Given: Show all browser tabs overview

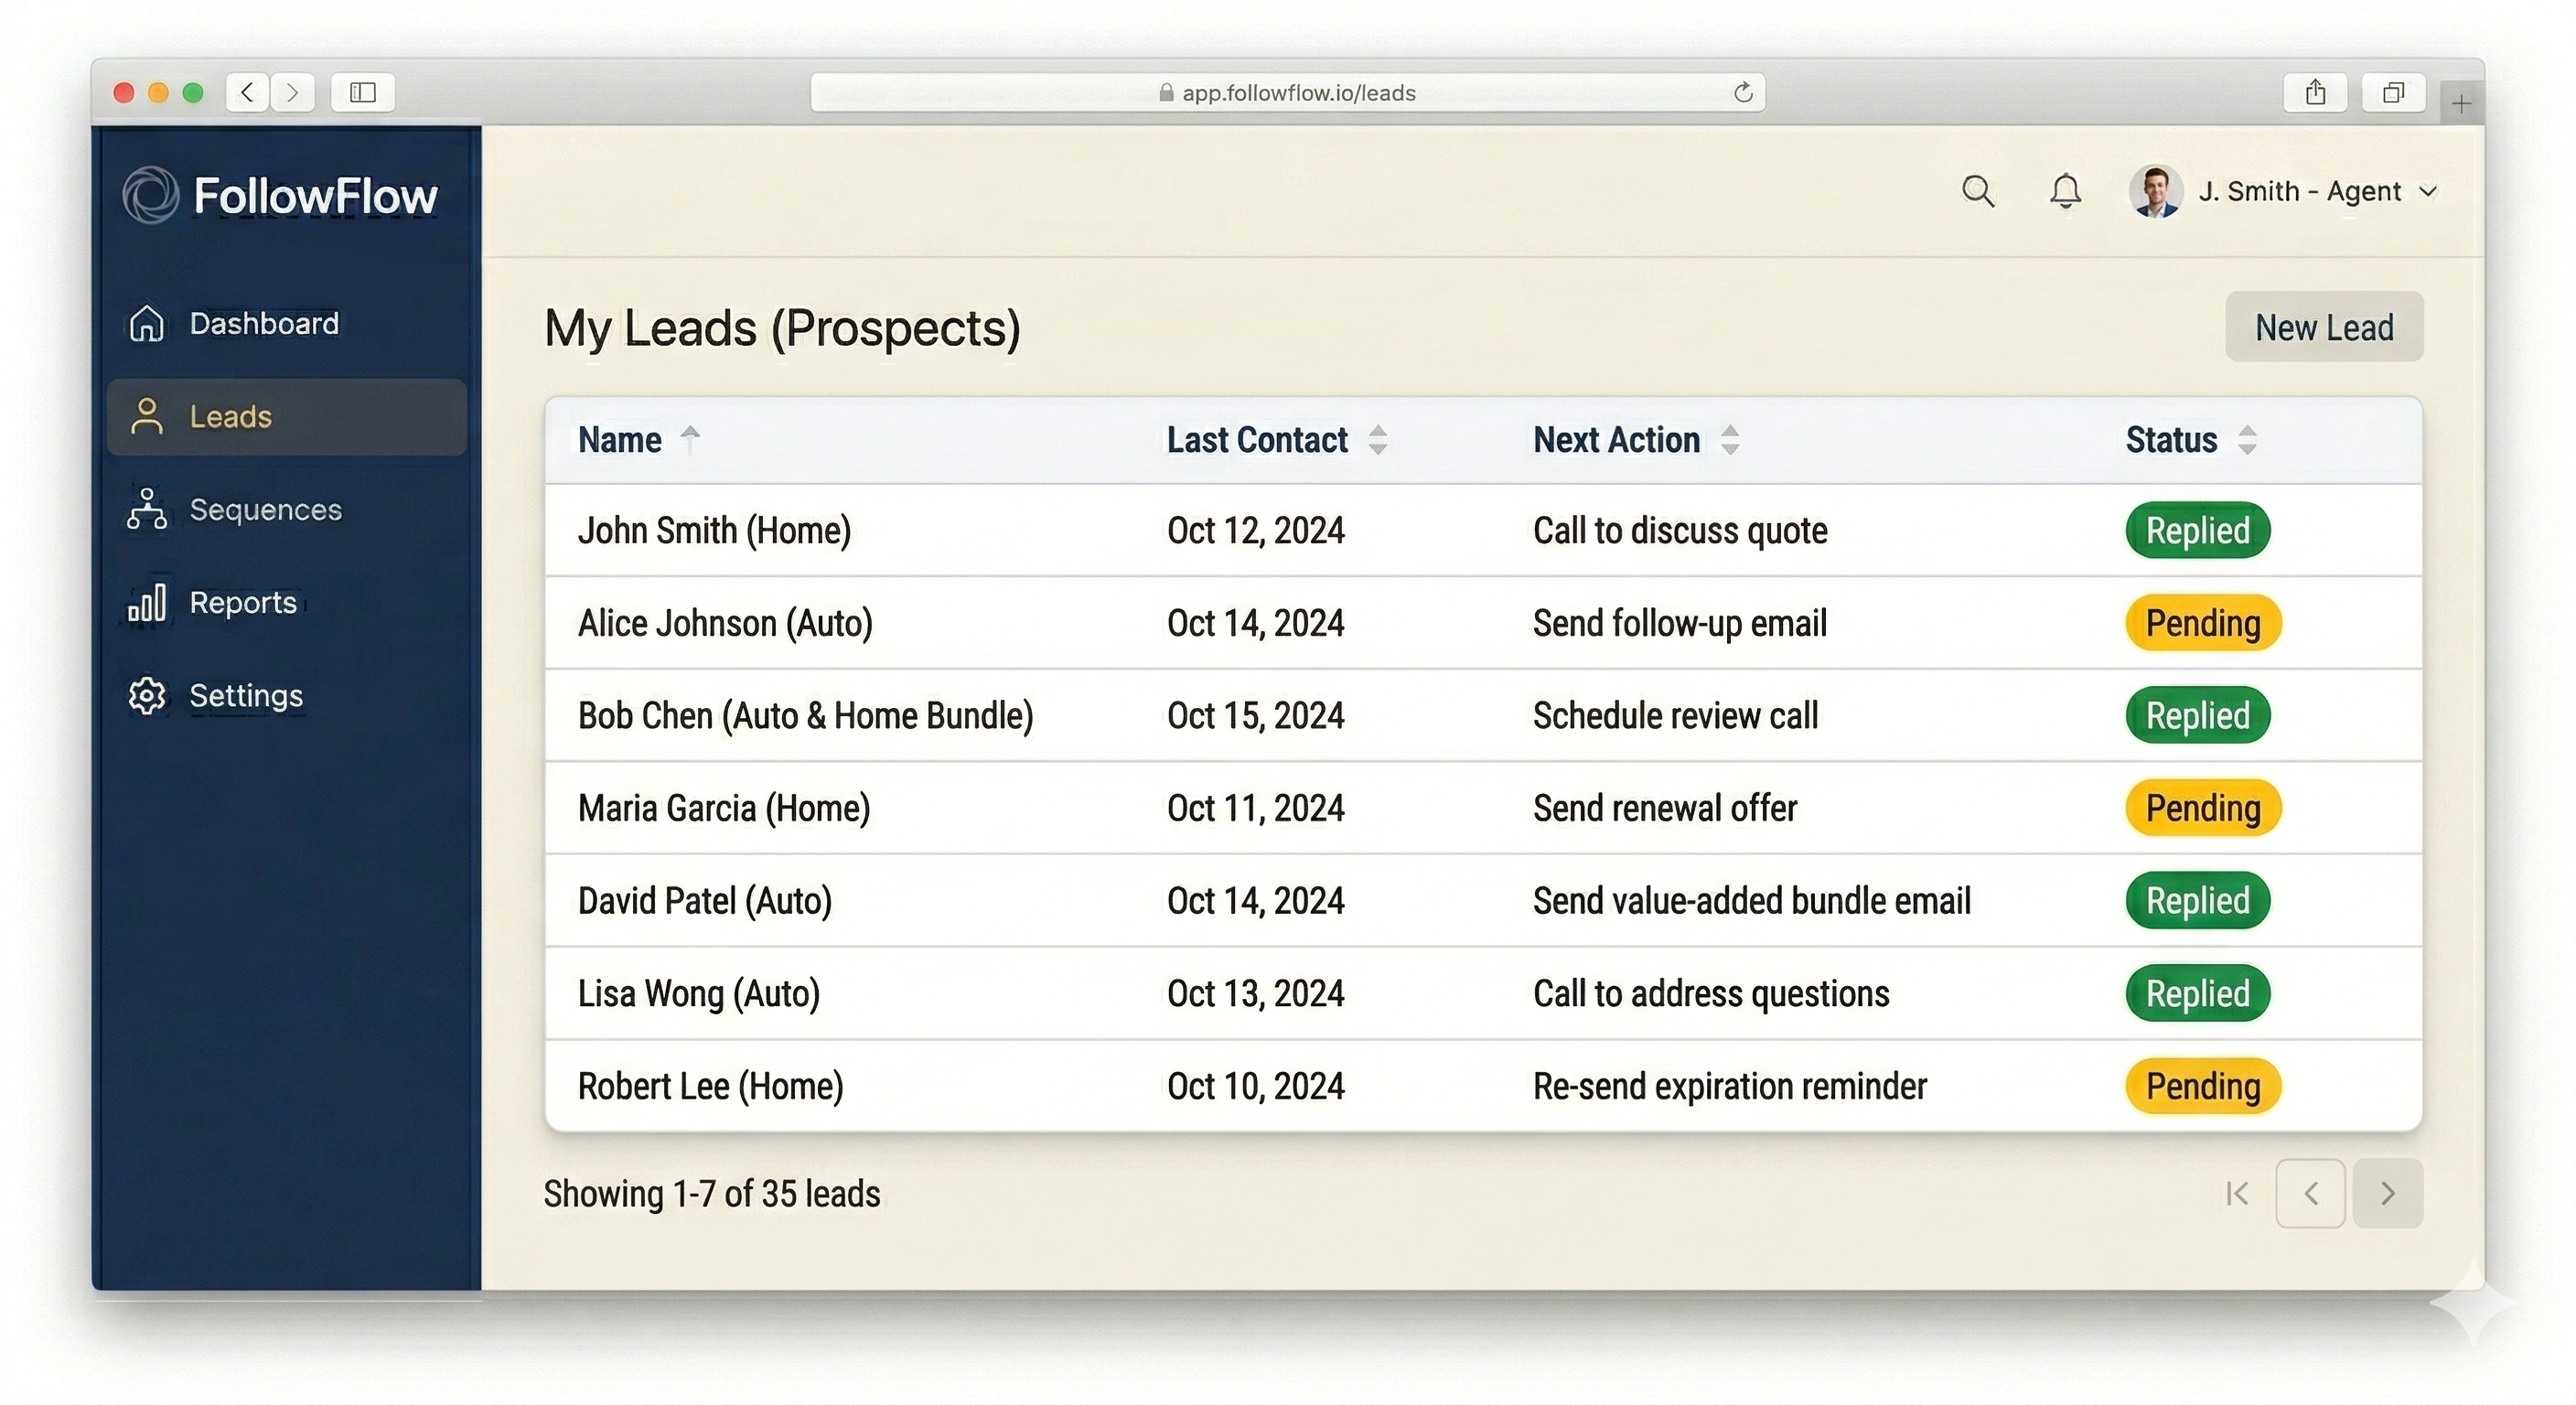Looking at the screenshot, I should pos(2393,93).
